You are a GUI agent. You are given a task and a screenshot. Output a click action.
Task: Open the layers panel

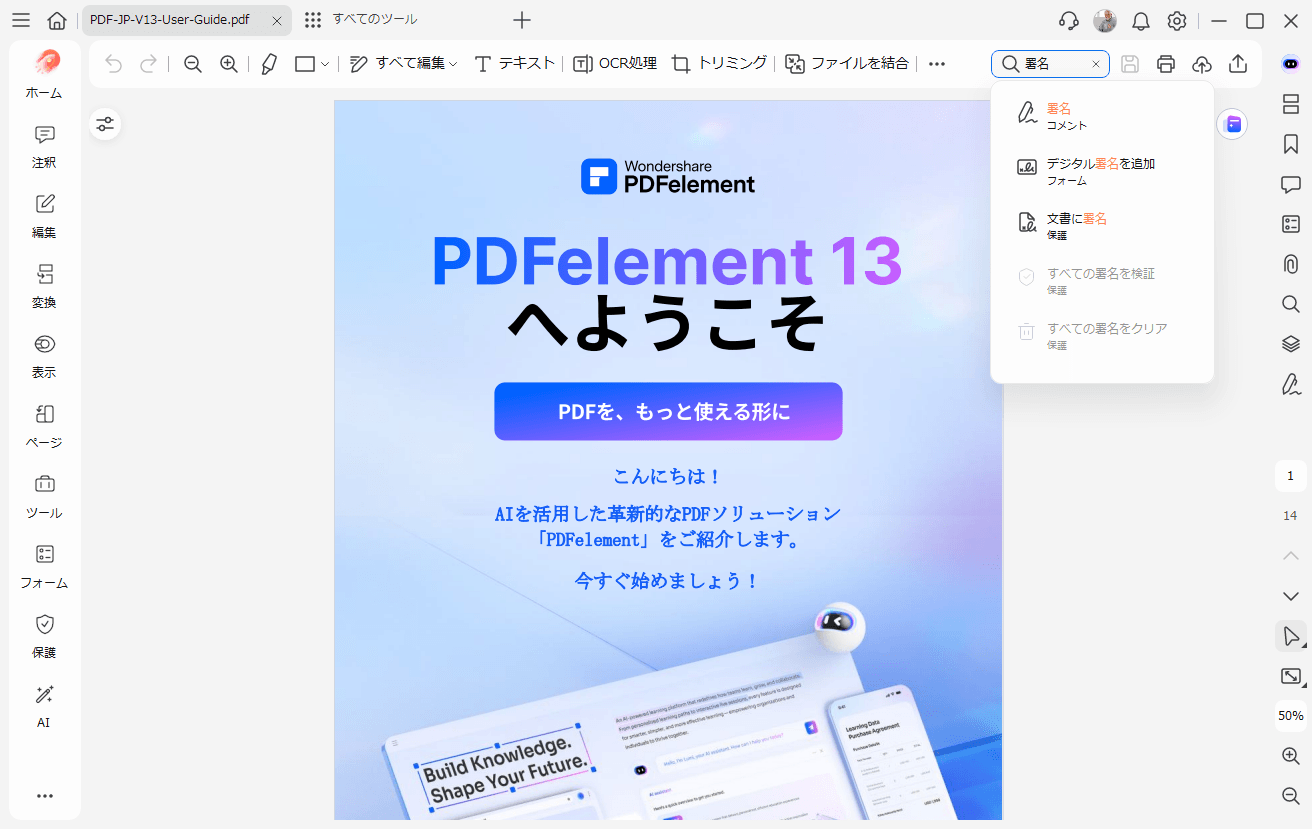pos(1291,344)
